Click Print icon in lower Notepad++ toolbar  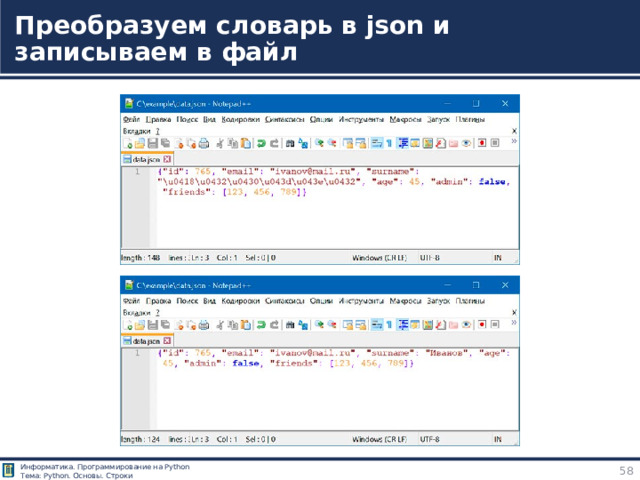[204, 325]
